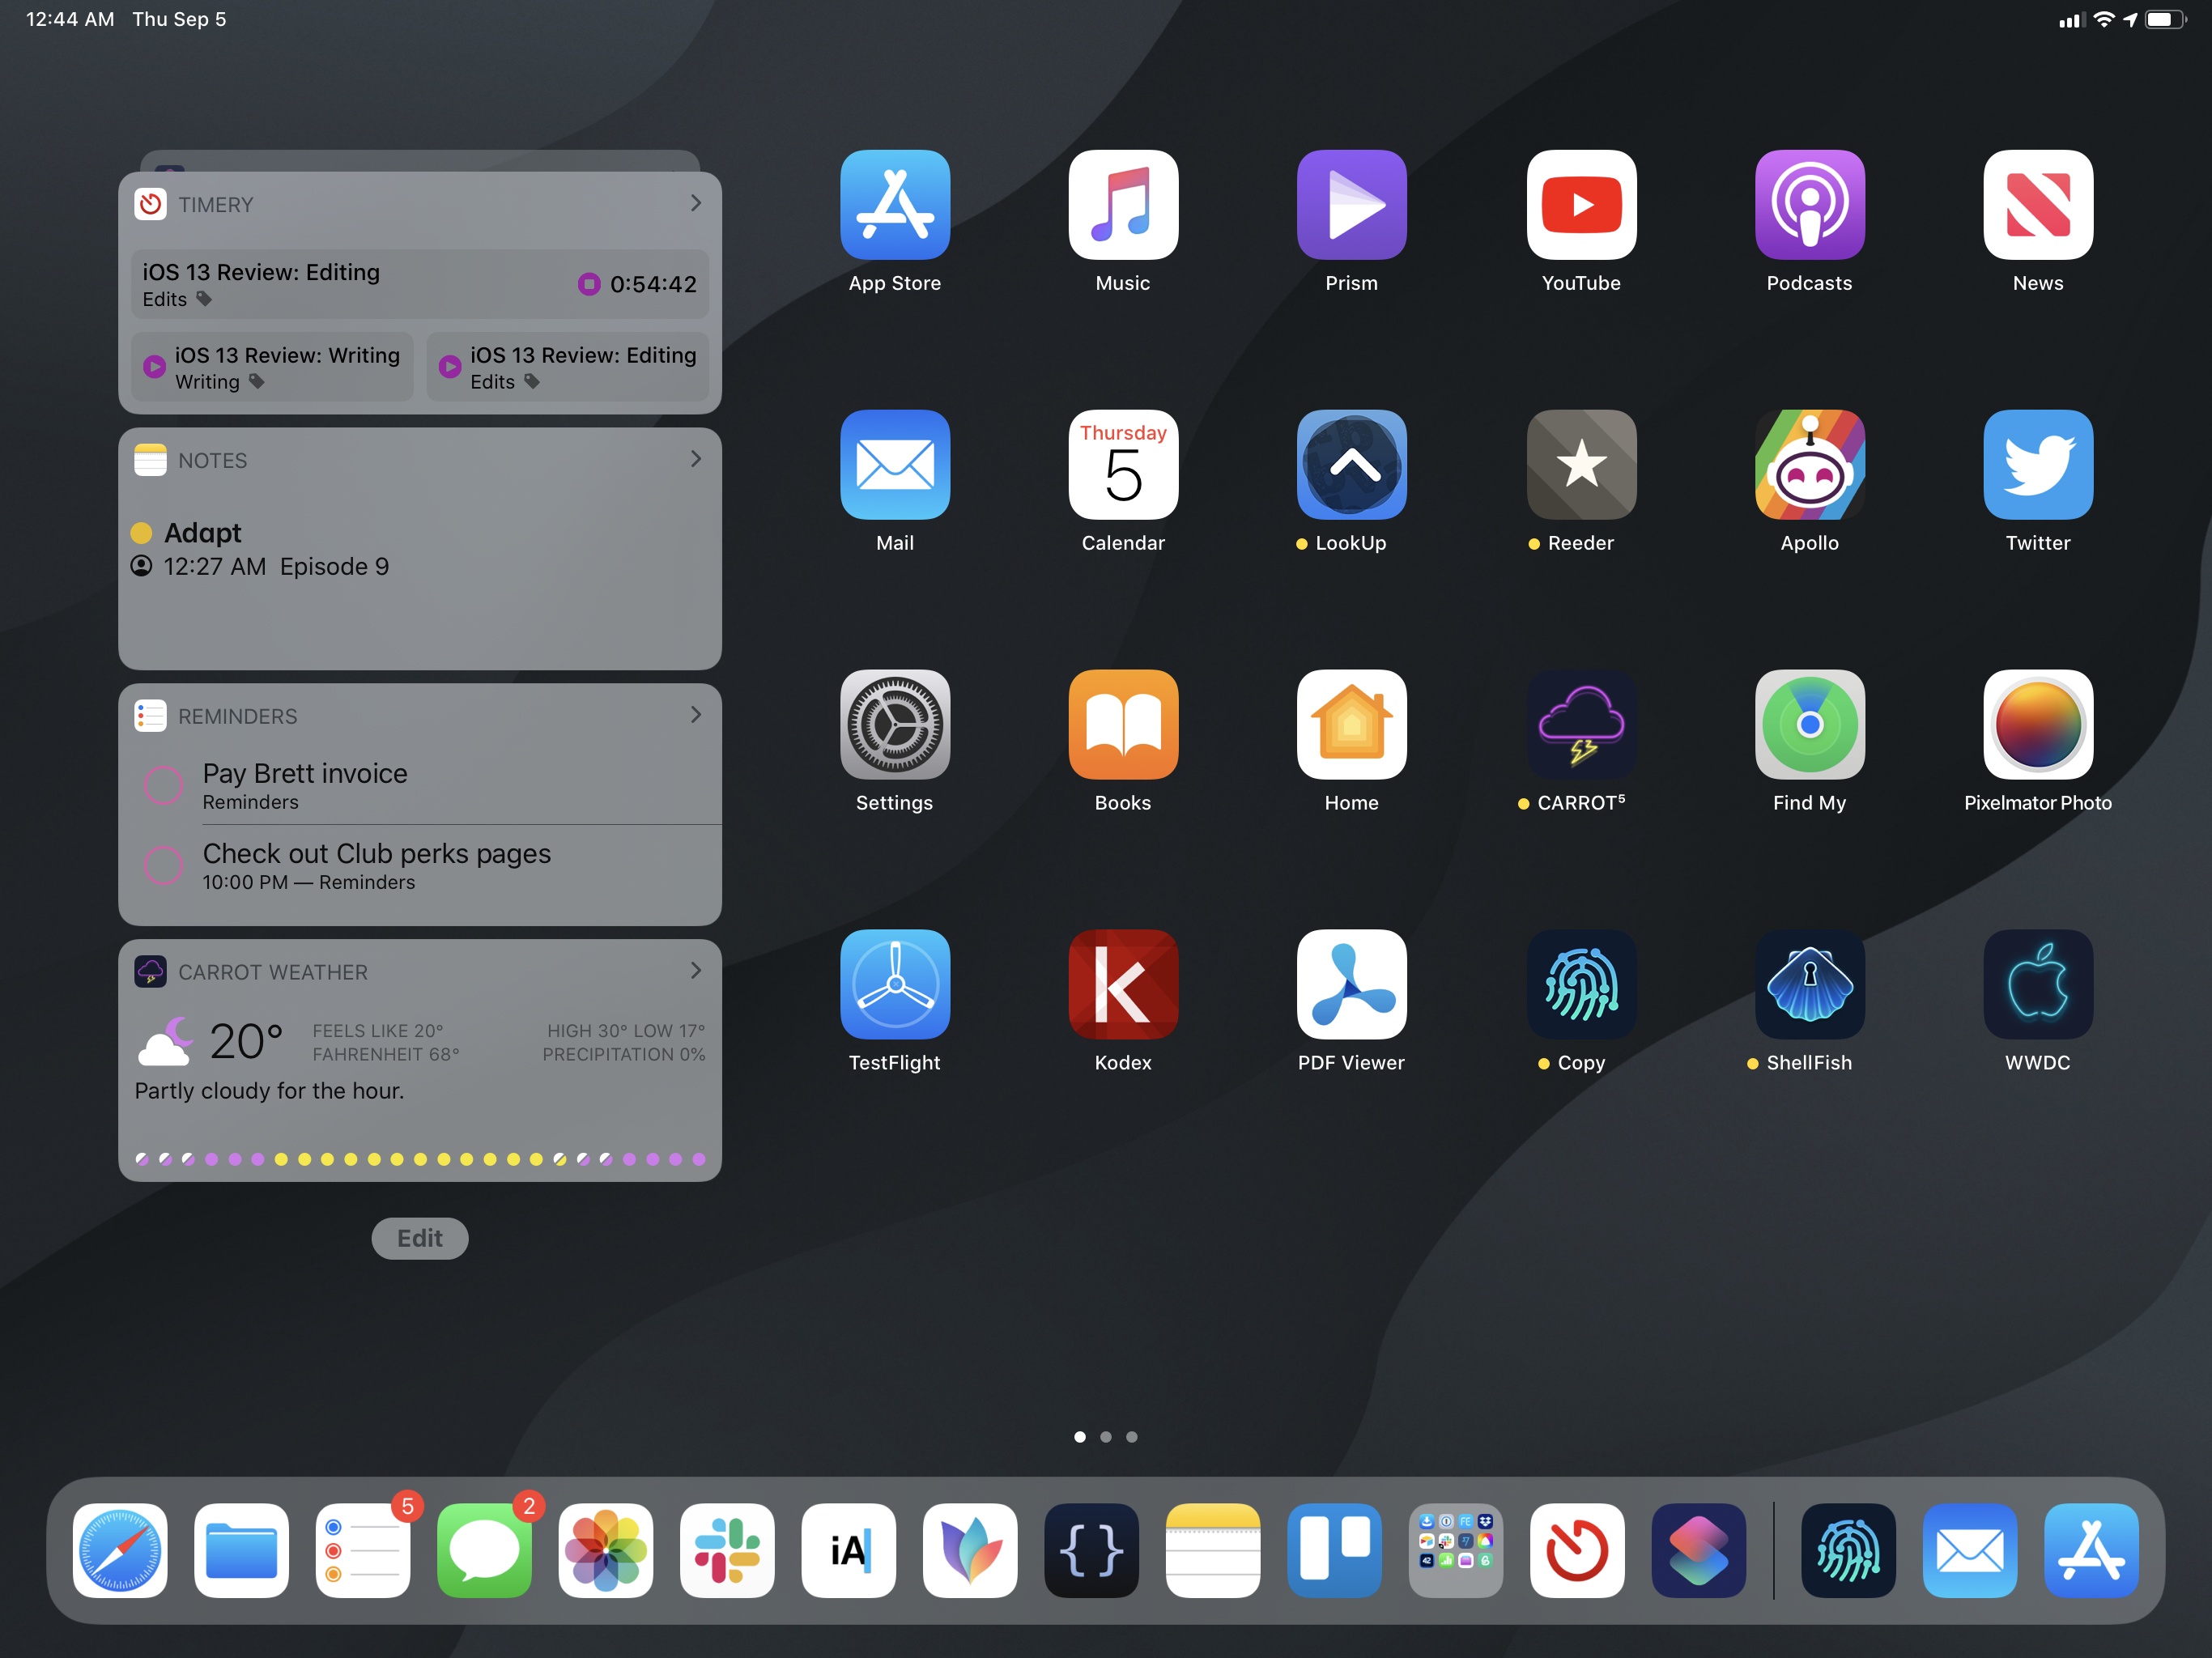Open the YouTube app
Image resolution: width=2212 pixels, height=1658 pixels.
(1581, 205)
